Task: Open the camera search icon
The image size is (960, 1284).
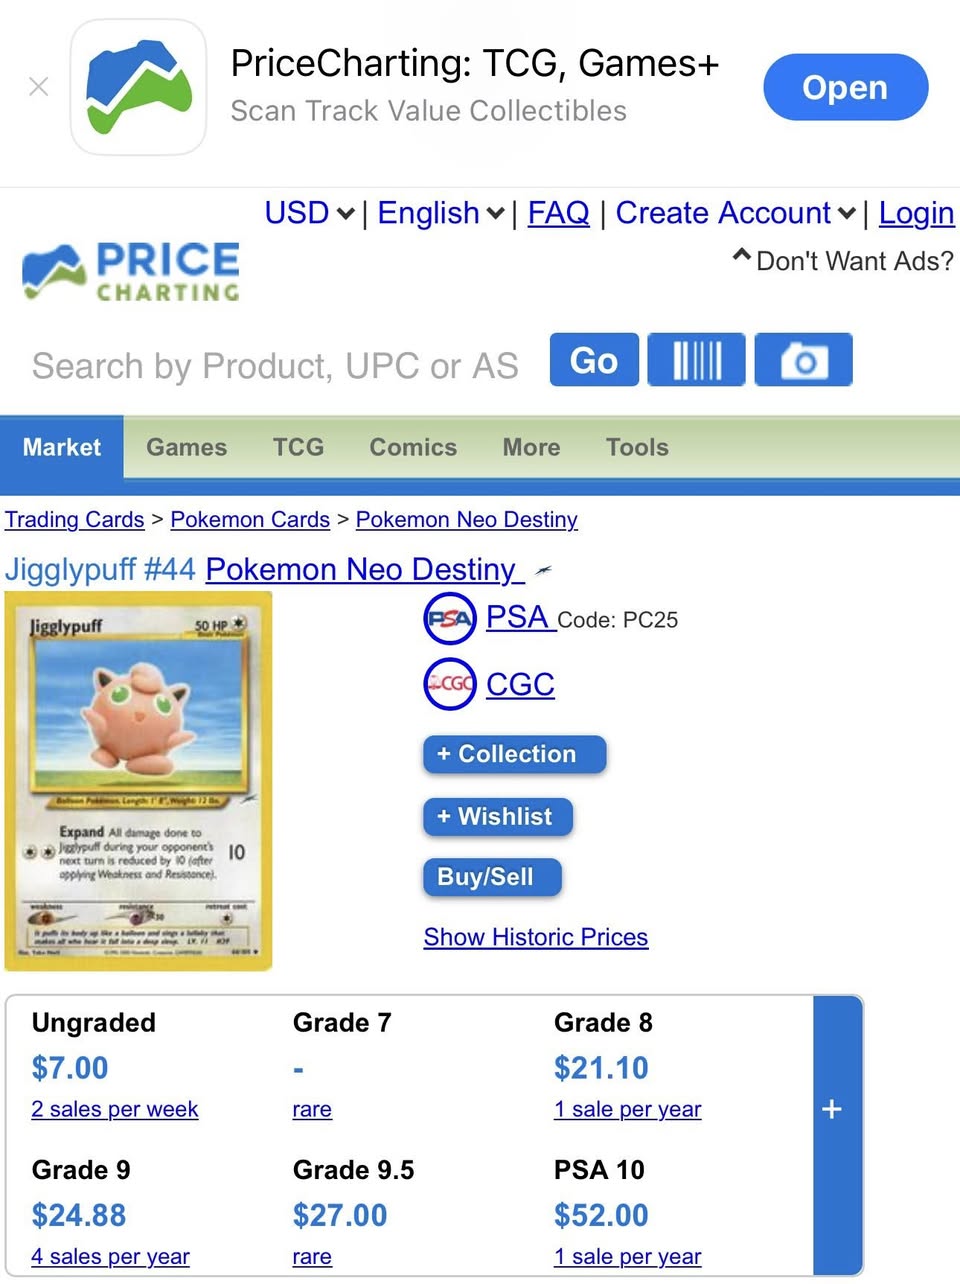Action: pos(803,360)
